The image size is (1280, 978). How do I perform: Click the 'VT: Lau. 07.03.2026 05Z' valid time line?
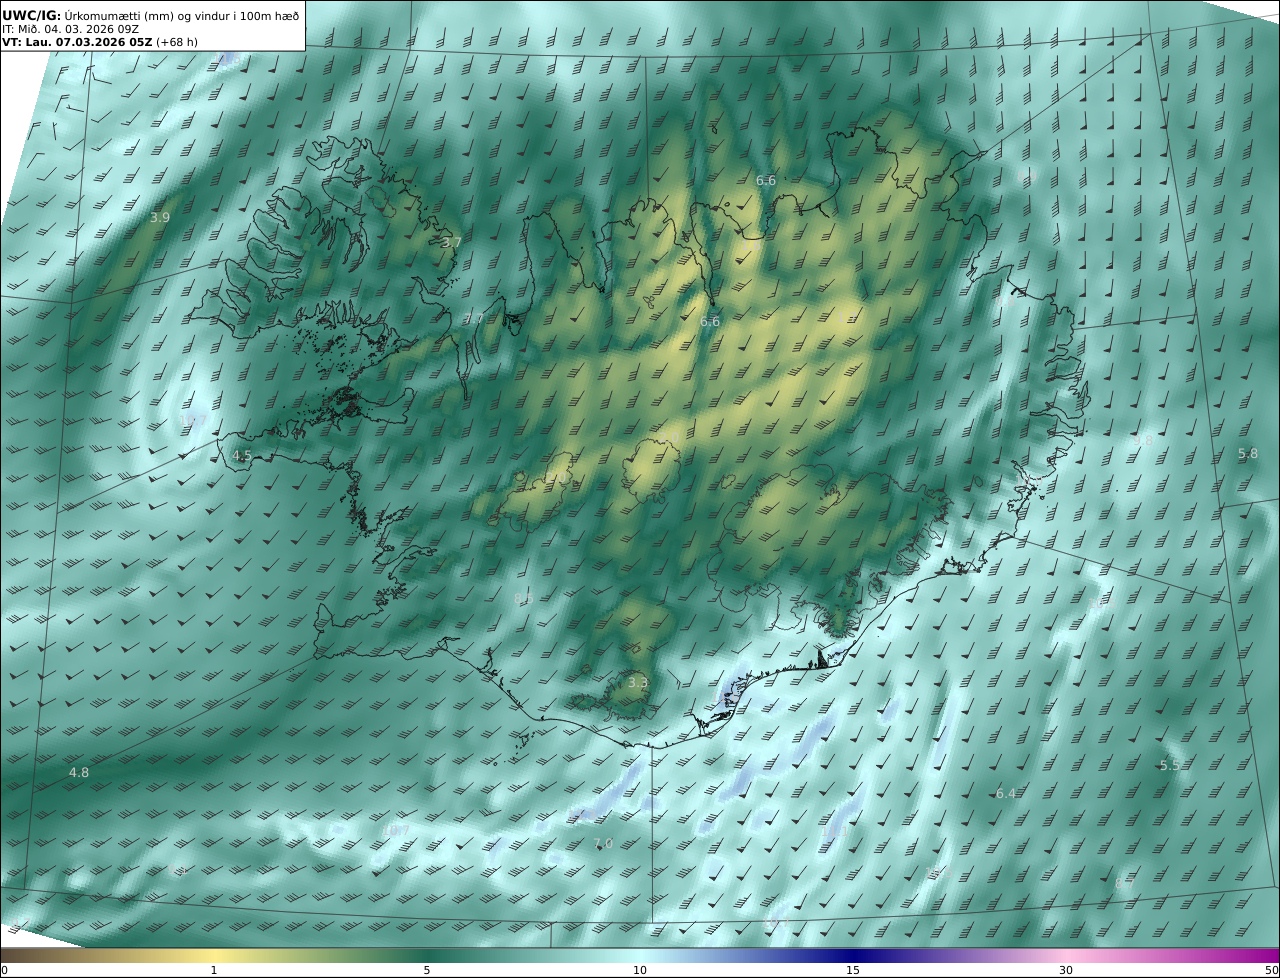coord(99,42)
